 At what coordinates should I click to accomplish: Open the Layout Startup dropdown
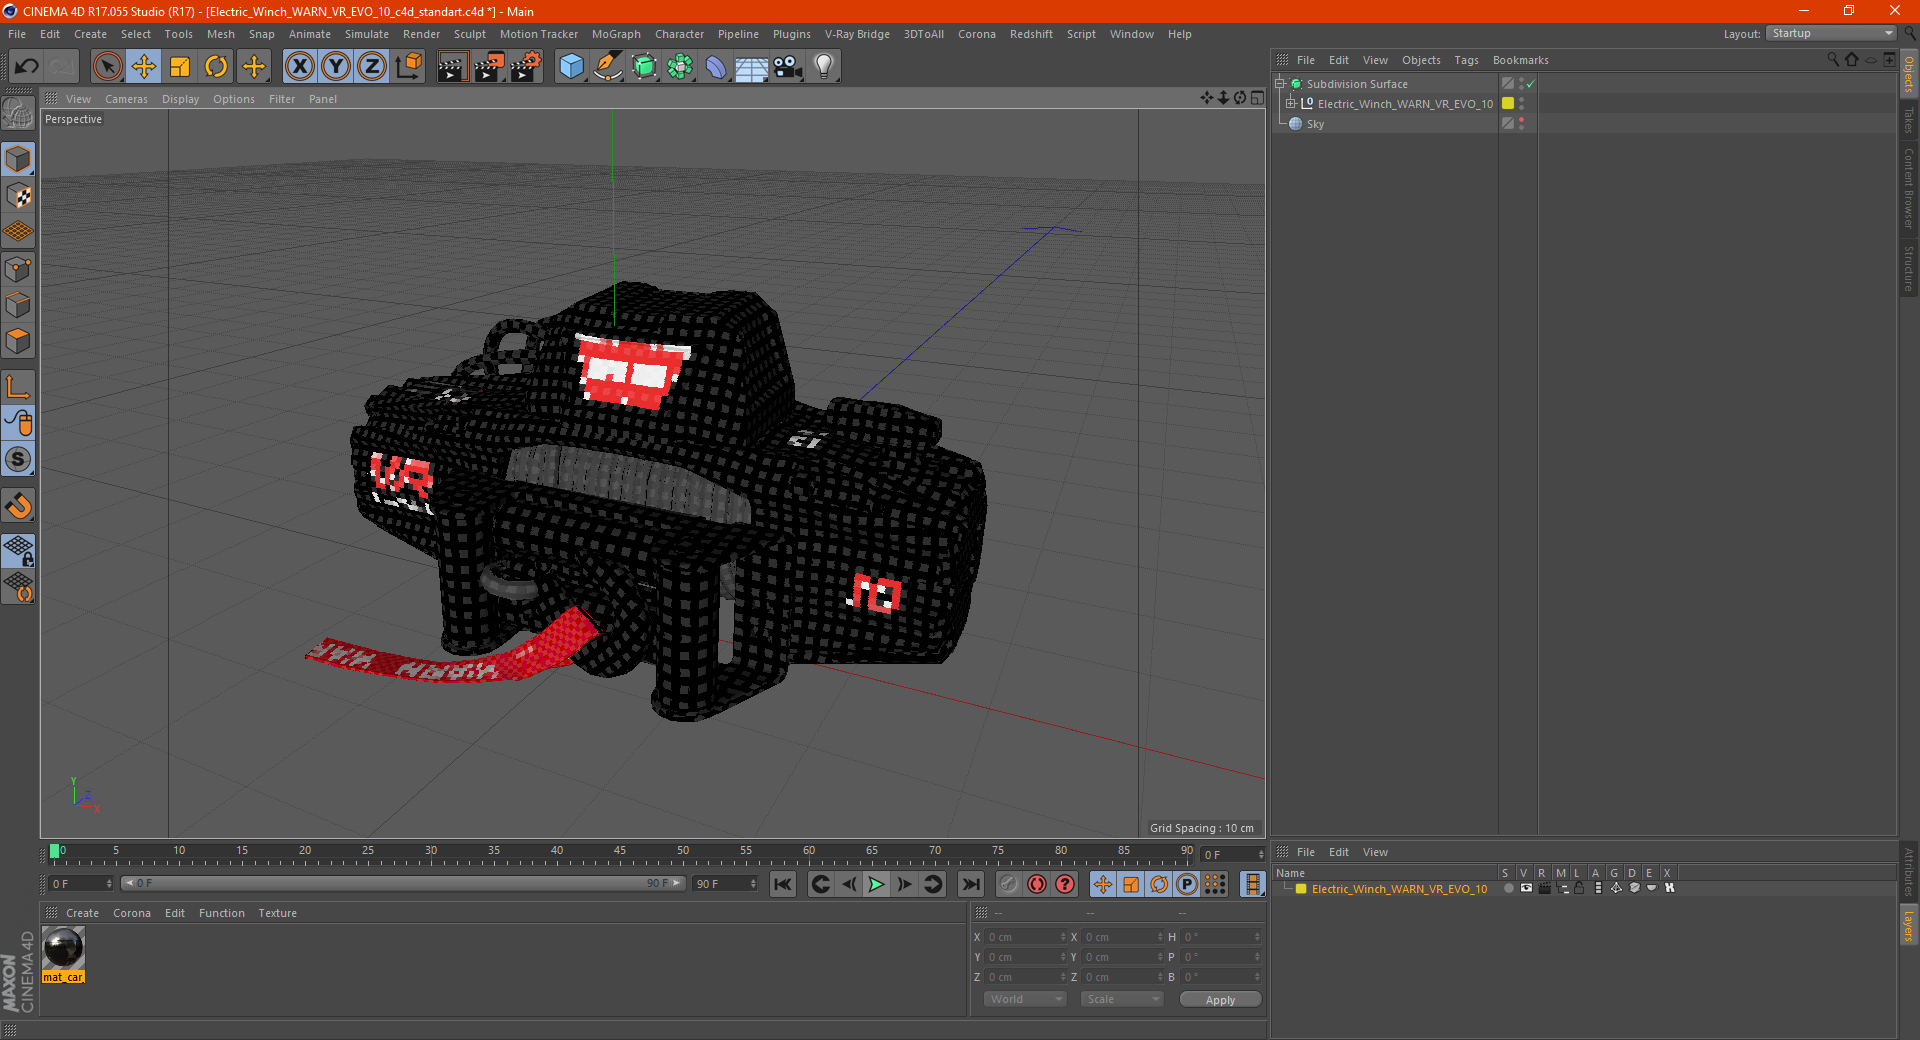tap(1832, 33)
